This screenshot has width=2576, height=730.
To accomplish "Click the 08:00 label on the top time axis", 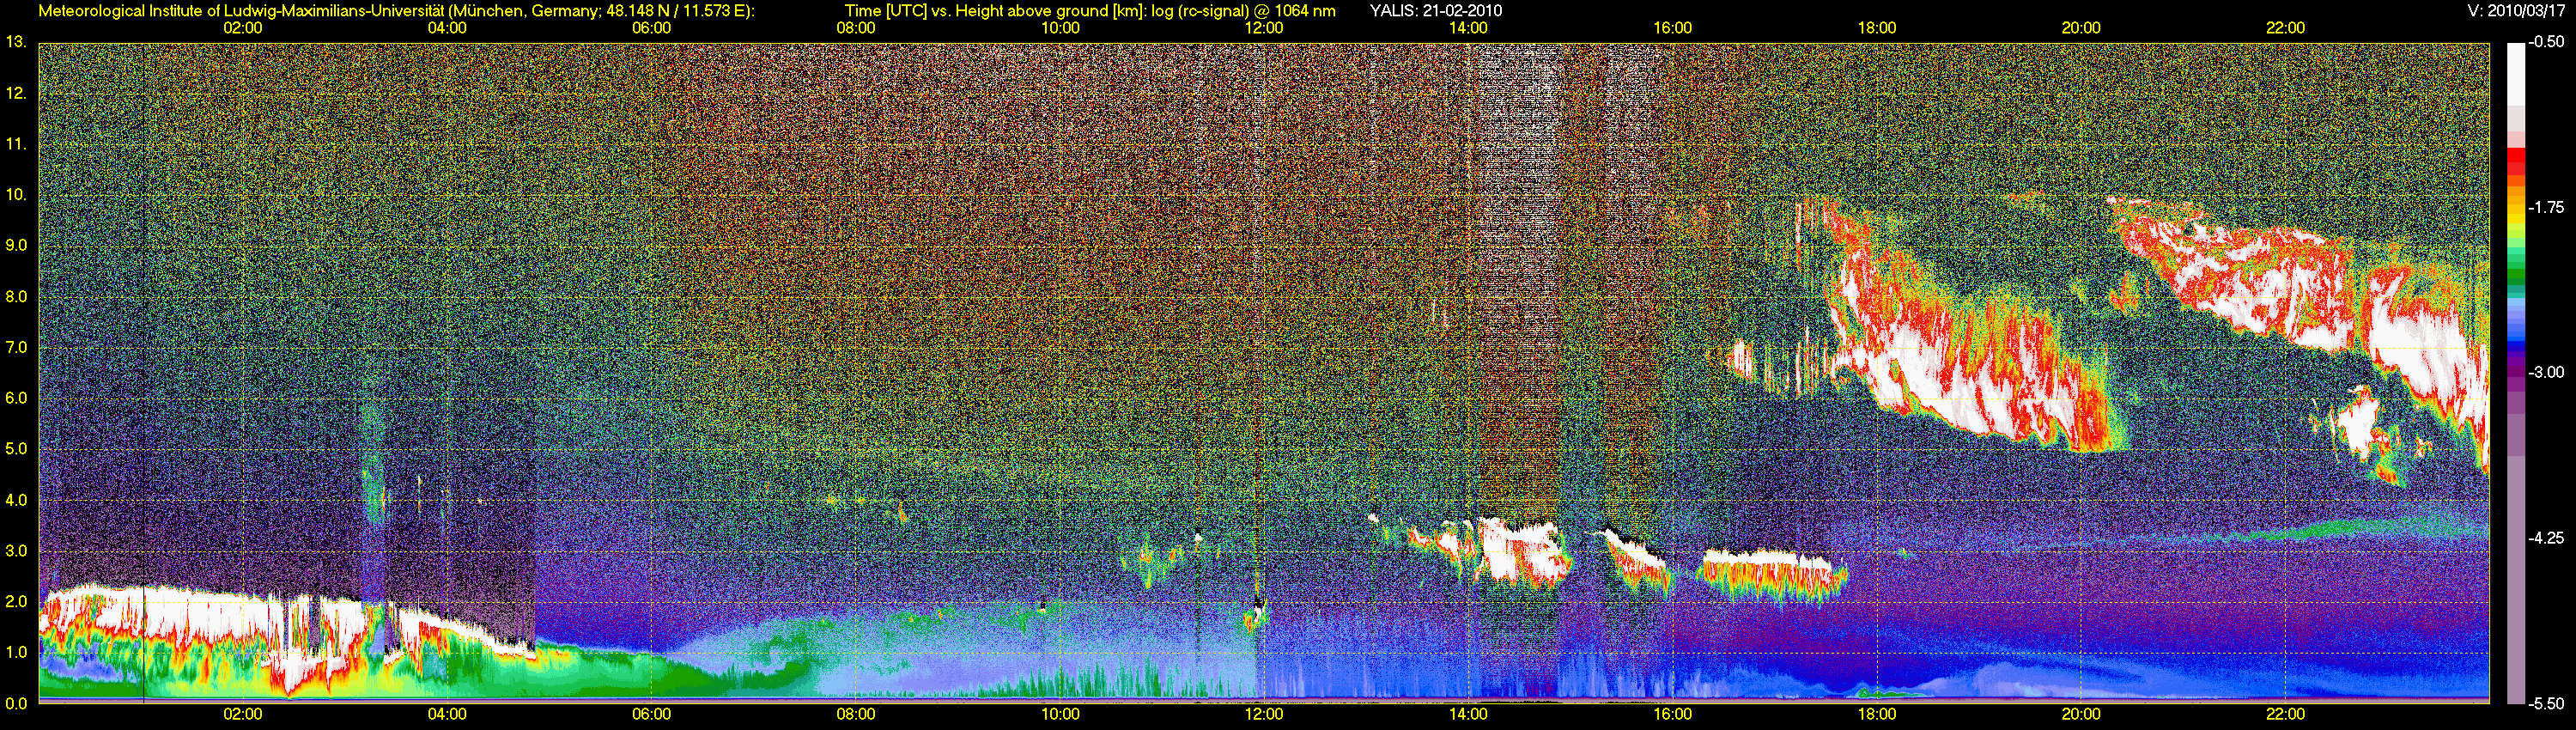I will pyautogui.click(x=856, y=28).
